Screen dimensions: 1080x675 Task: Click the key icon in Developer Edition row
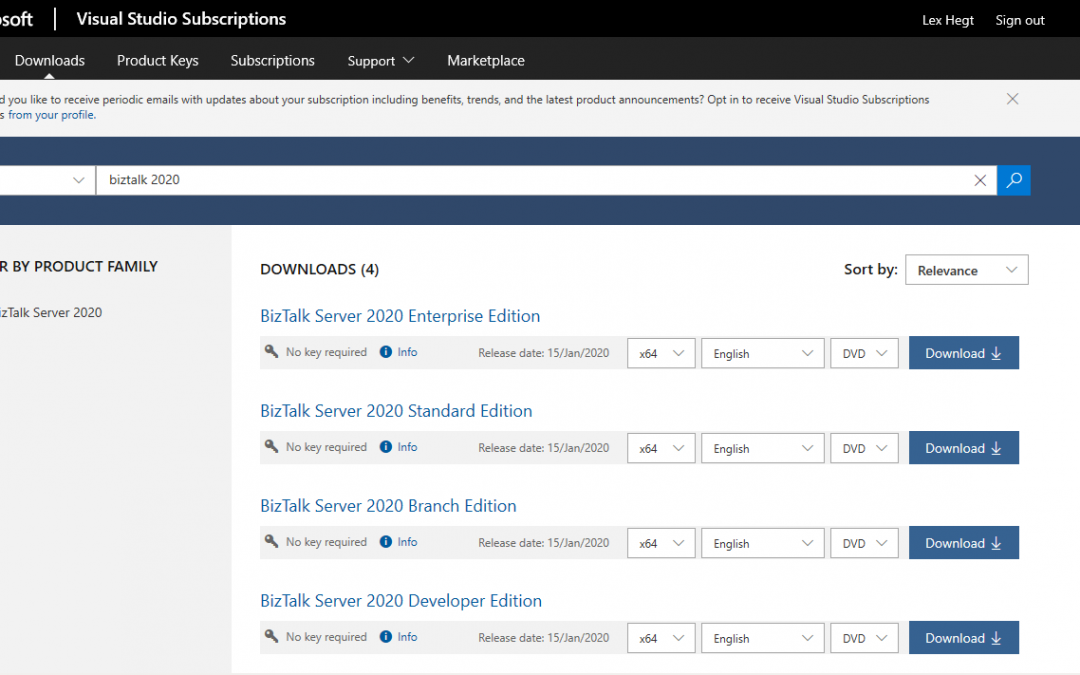click(271, 636)
